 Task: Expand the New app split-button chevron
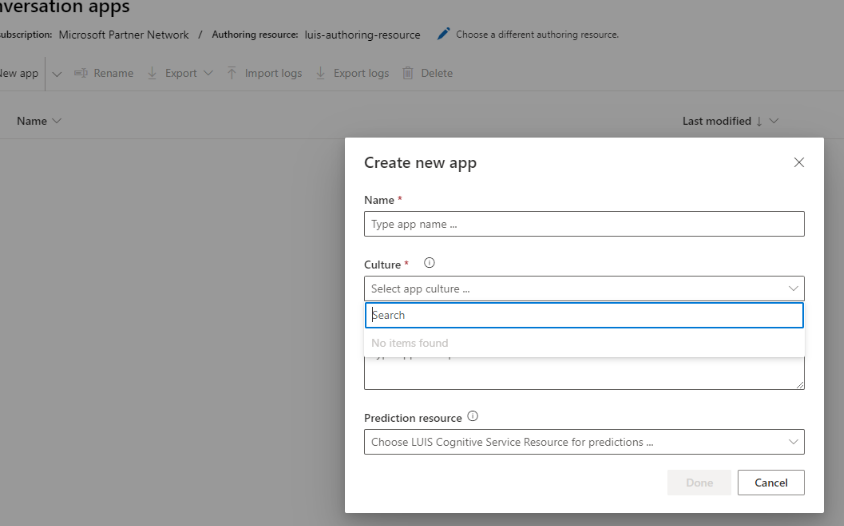click(x=56, y=73)
